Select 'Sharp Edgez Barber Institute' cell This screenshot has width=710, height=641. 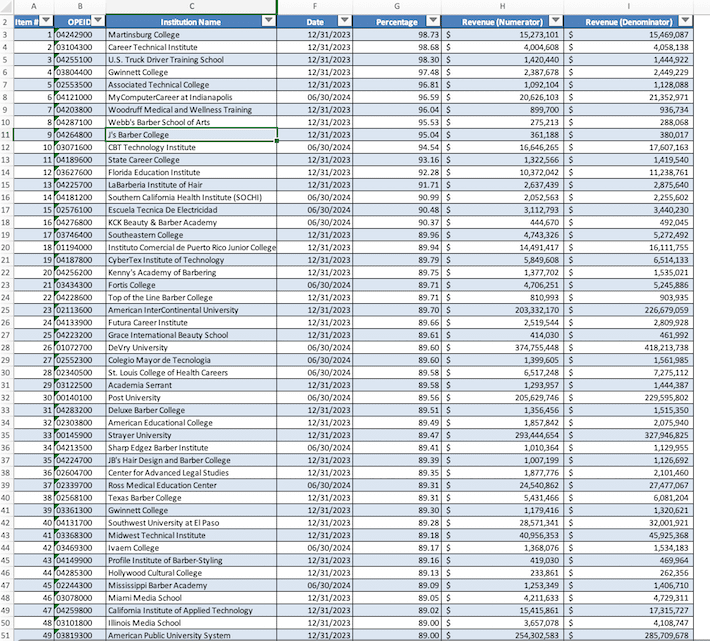tap(191, 448)
